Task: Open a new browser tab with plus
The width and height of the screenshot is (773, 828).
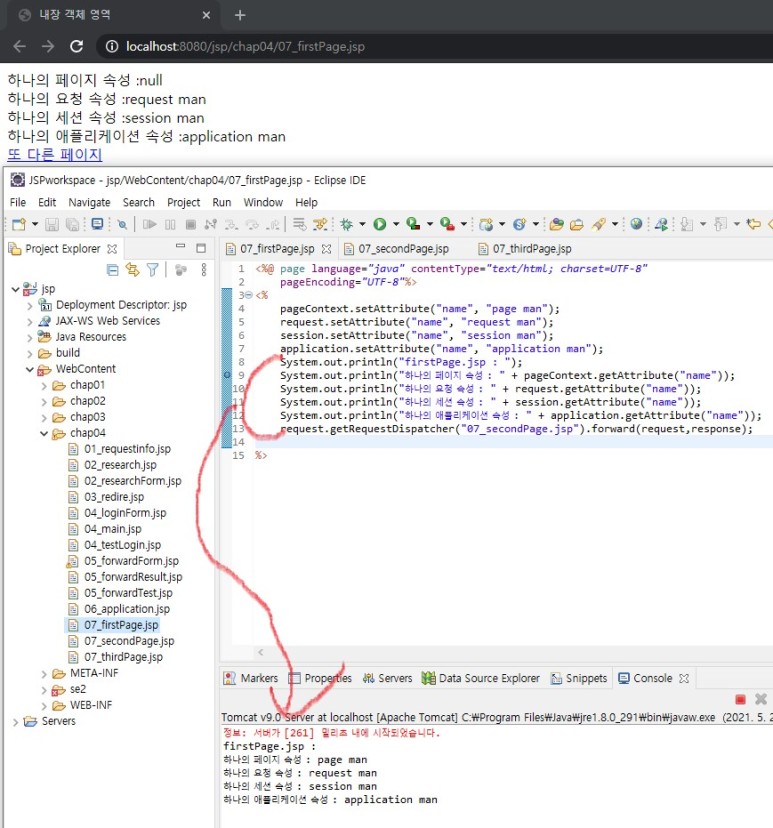Action: [x=240, y=15]
